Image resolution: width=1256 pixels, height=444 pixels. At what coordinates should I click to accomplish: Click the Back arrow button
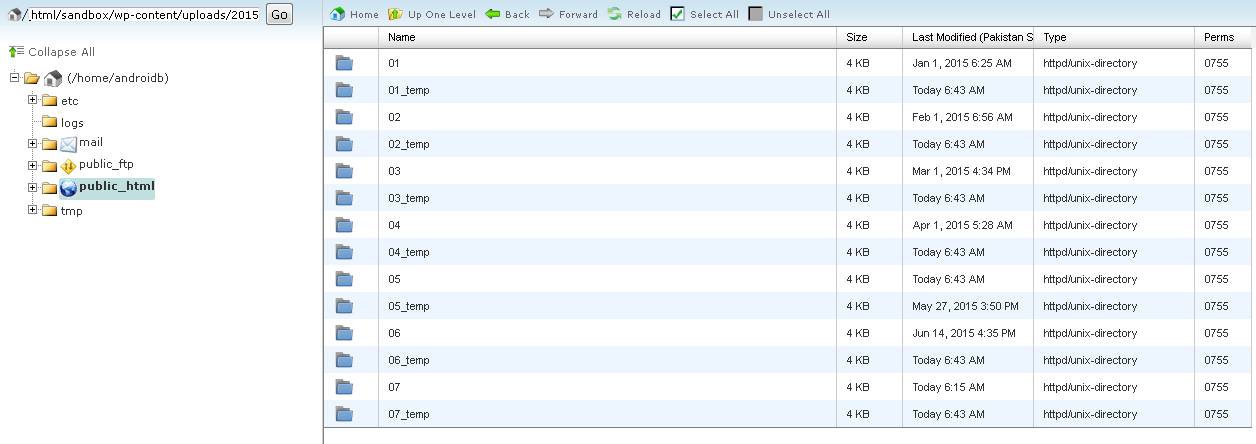[493, 14]
